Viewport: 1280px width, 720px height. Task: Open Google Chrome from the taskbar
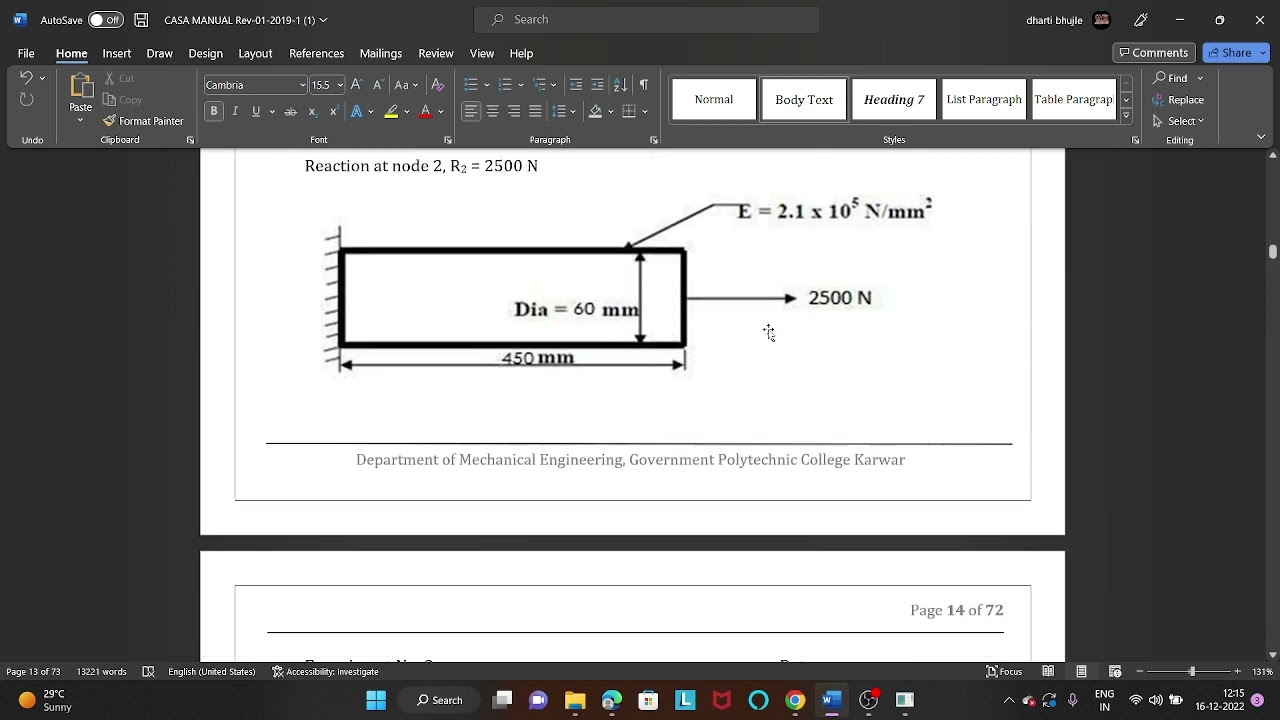[795, 700]
